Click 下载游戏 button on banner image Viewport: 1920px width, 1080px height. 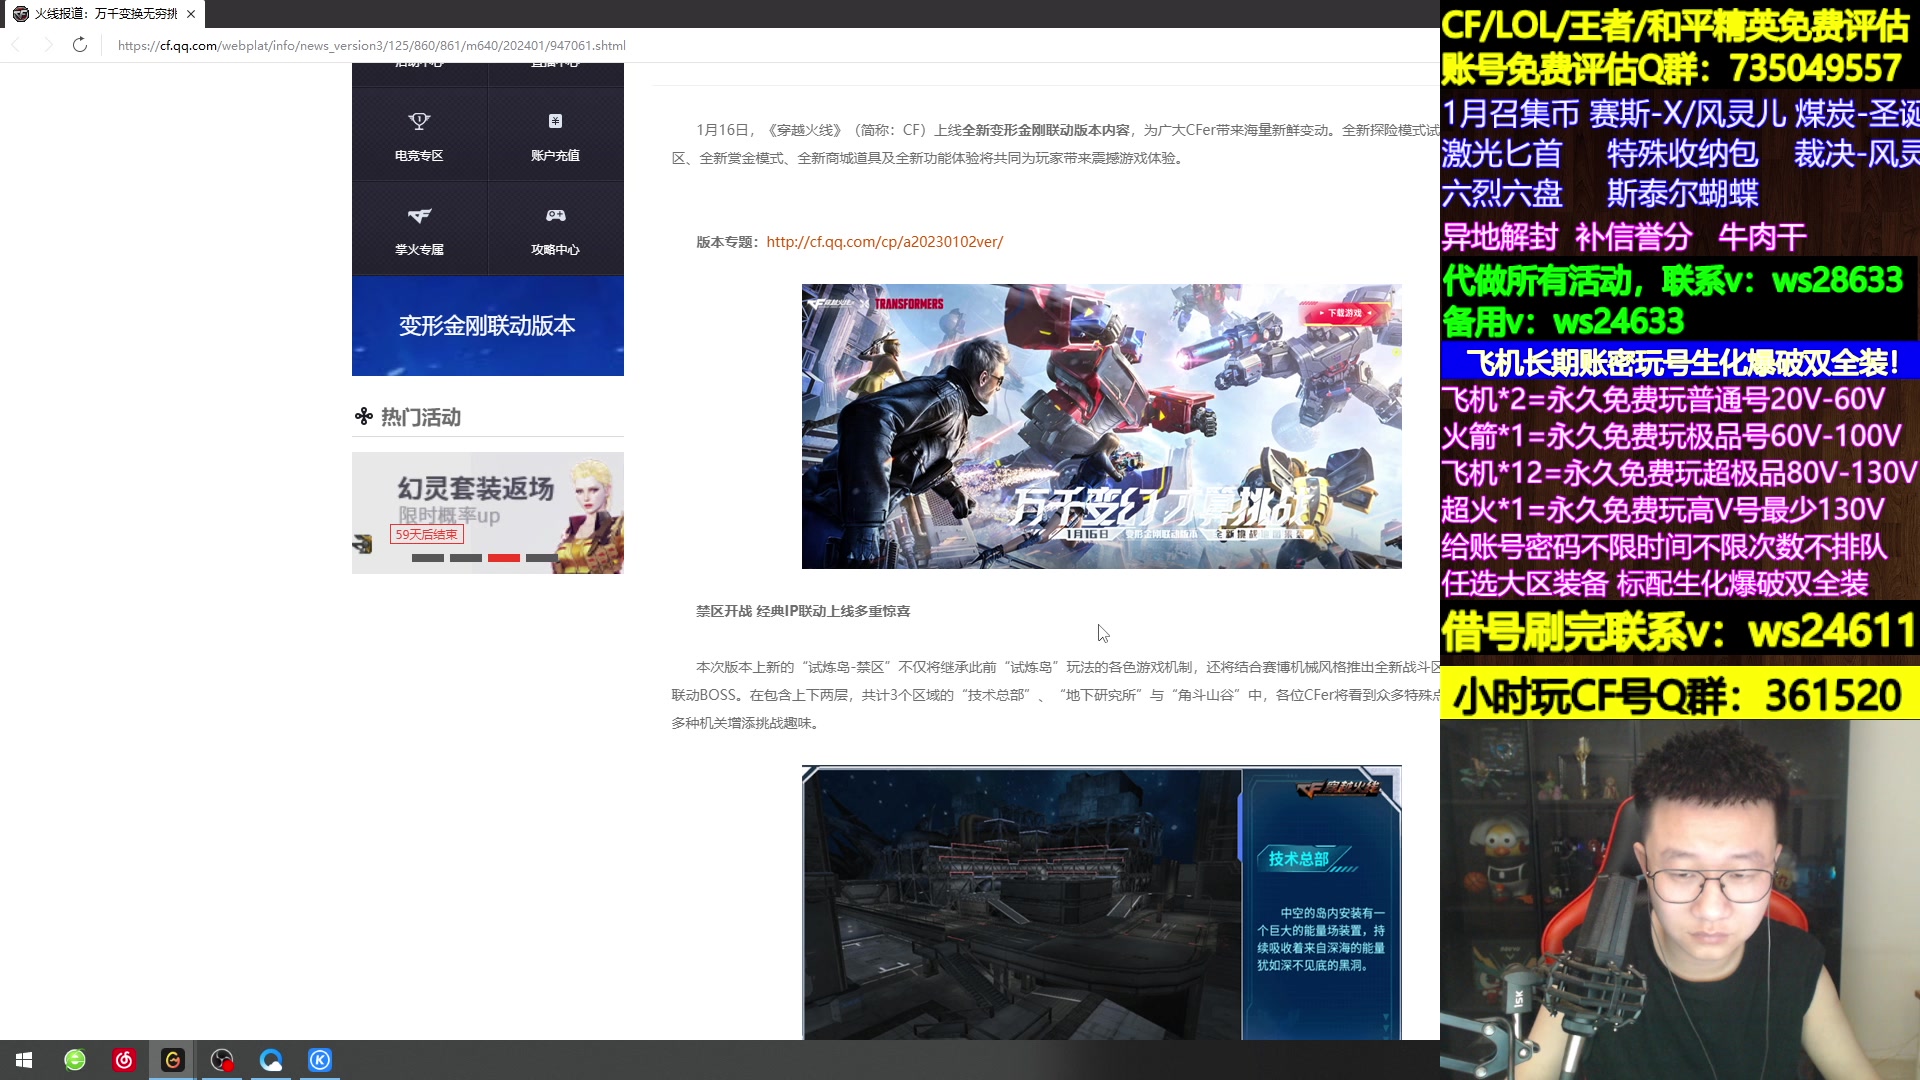point(1347,313)
